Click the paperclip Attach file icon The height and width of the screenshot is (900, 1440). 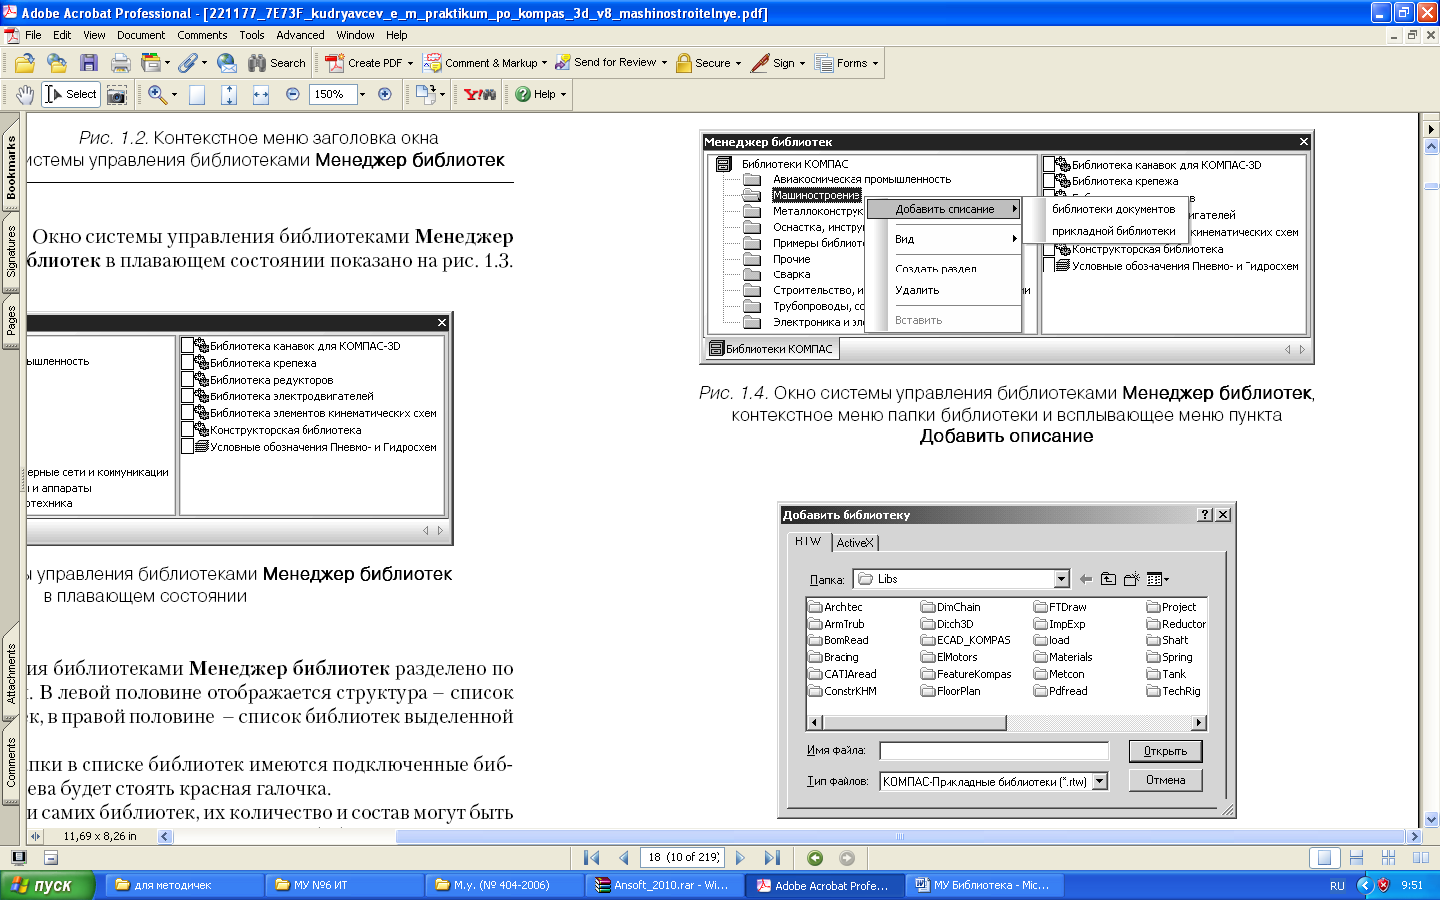(x=189, y=63)
